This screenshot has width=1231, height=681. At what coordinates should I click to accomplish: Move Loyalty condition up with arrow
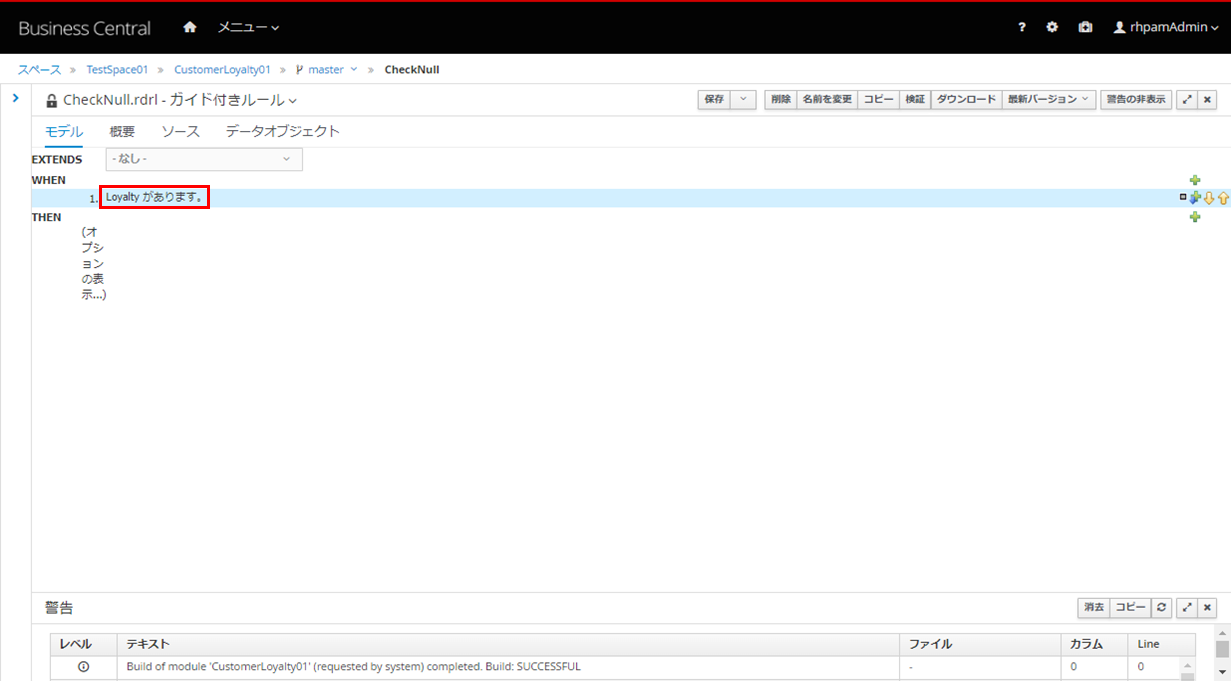[x=1223, y=198]
